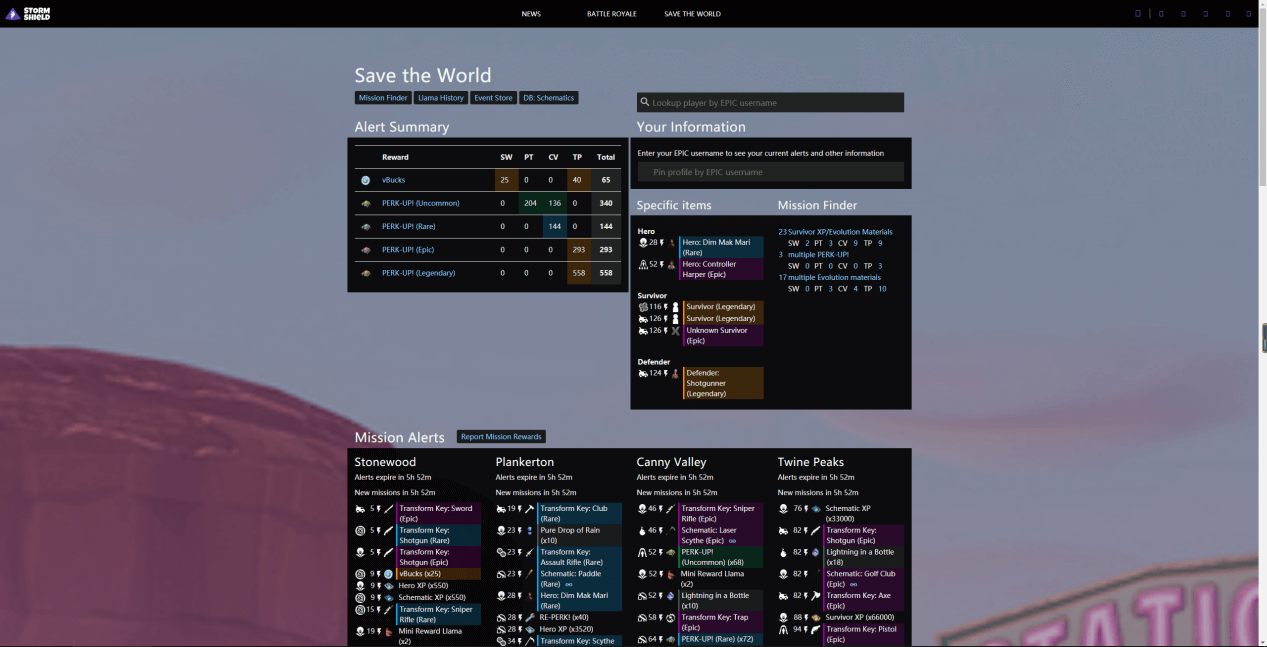The image size is (1267, 647).
Task: Open the Event Store button
Action: (x=493, y=98)
